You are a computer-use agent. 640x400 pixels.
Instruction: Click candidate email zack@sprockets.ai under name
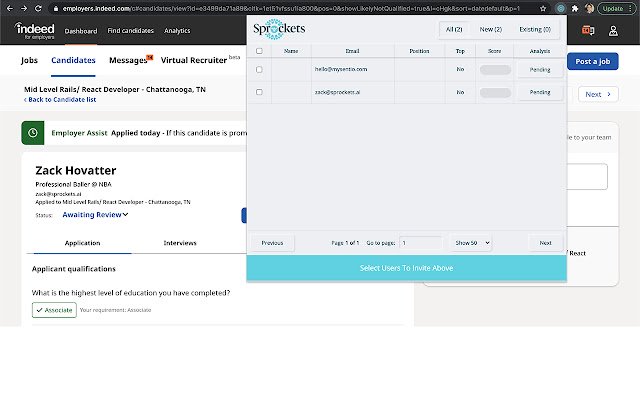coord(58,194)
